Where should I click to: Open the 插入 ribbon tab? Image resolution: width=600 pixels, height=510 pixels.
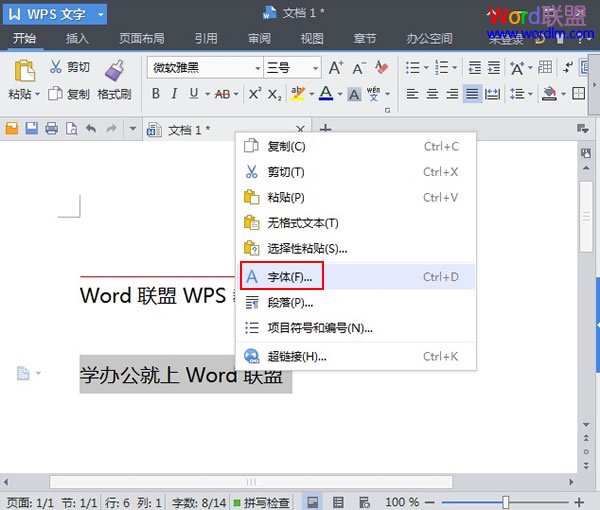click(77, 39)
